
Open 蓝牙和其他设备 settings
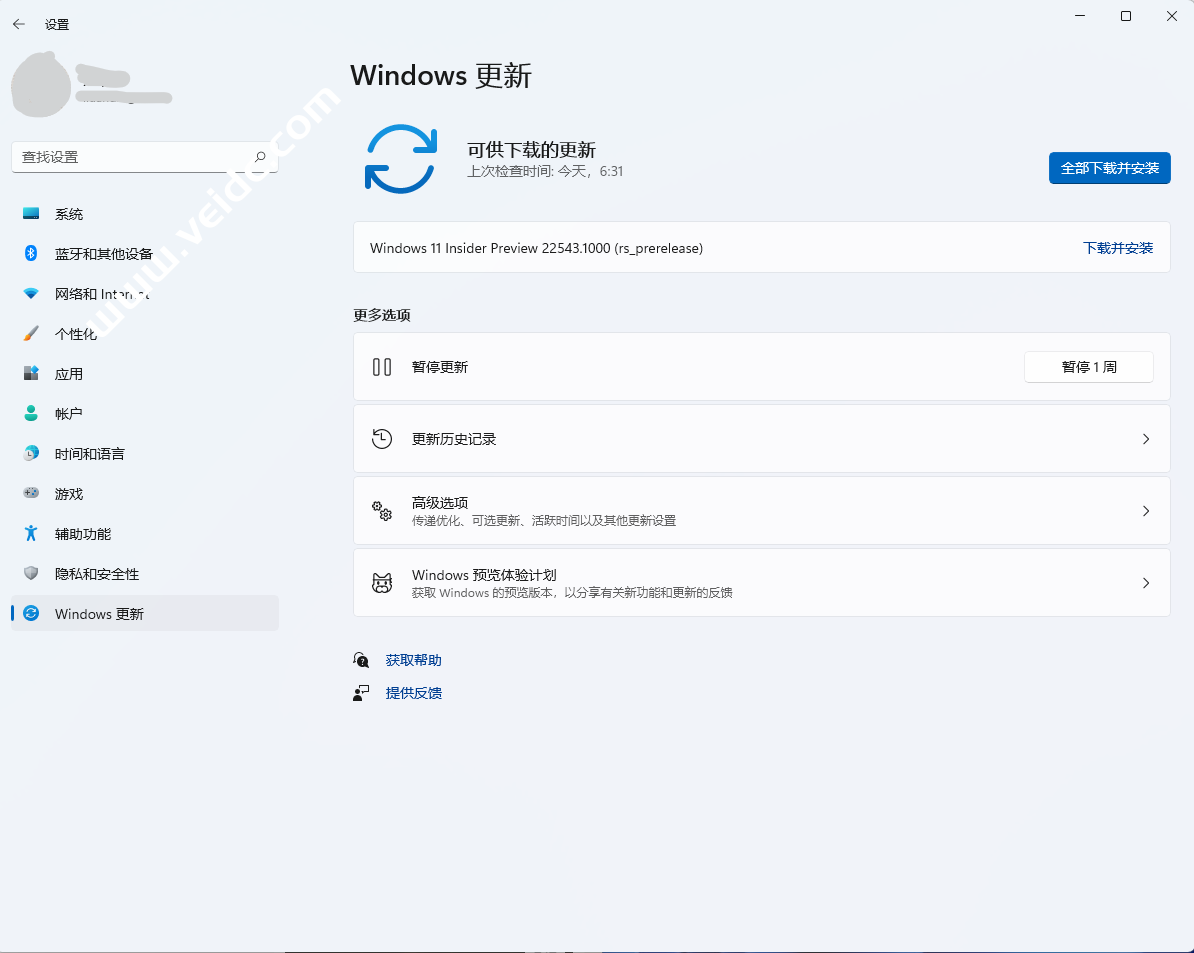(29, 253)
